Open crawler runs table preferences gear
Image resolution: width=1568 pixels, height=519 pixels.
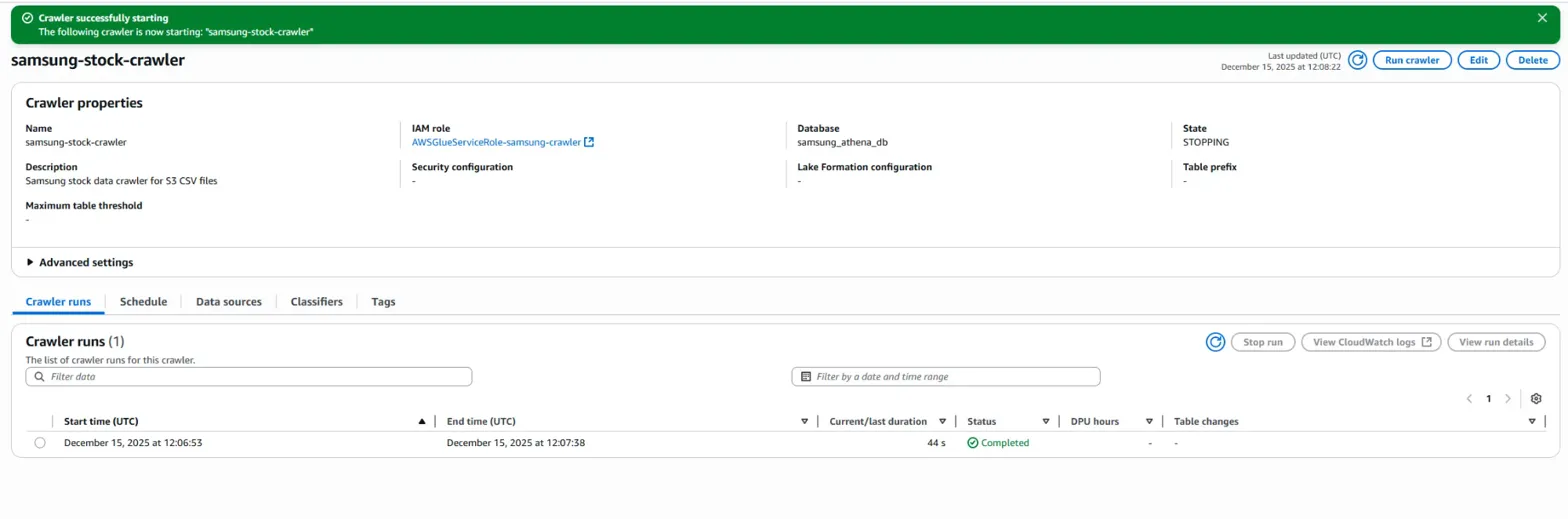tap(1537, 398)
